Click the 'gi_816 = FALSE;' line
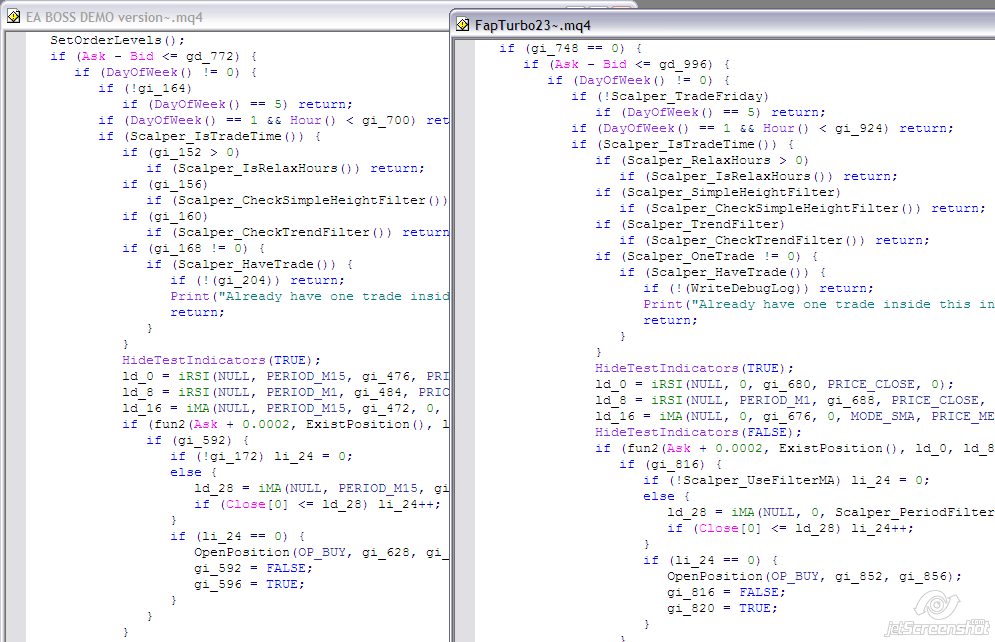This screenshot has width=995, height=642. tap(726, 592)
